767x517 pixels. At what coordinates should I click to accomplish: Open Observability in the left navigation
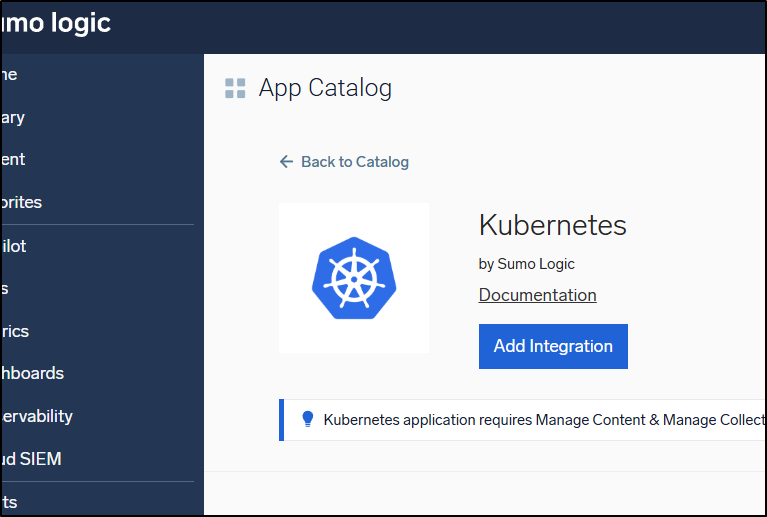[x=36, y=416]
